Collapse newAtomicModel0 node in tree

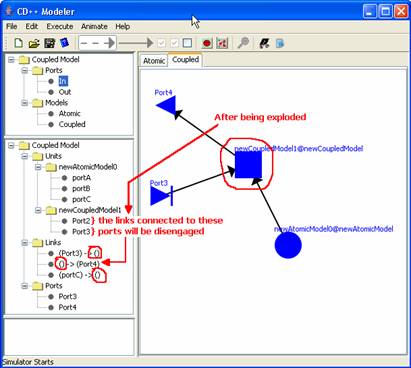(38, 167)
